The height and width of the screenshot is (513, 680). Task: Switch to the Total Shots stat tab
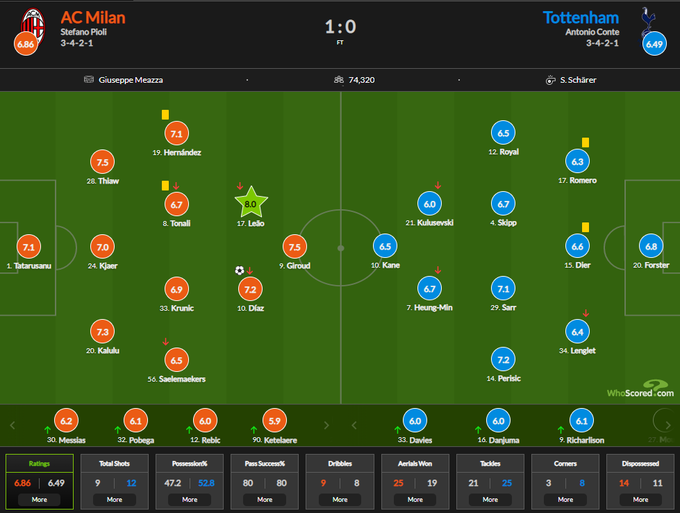(x=115, y=464)
